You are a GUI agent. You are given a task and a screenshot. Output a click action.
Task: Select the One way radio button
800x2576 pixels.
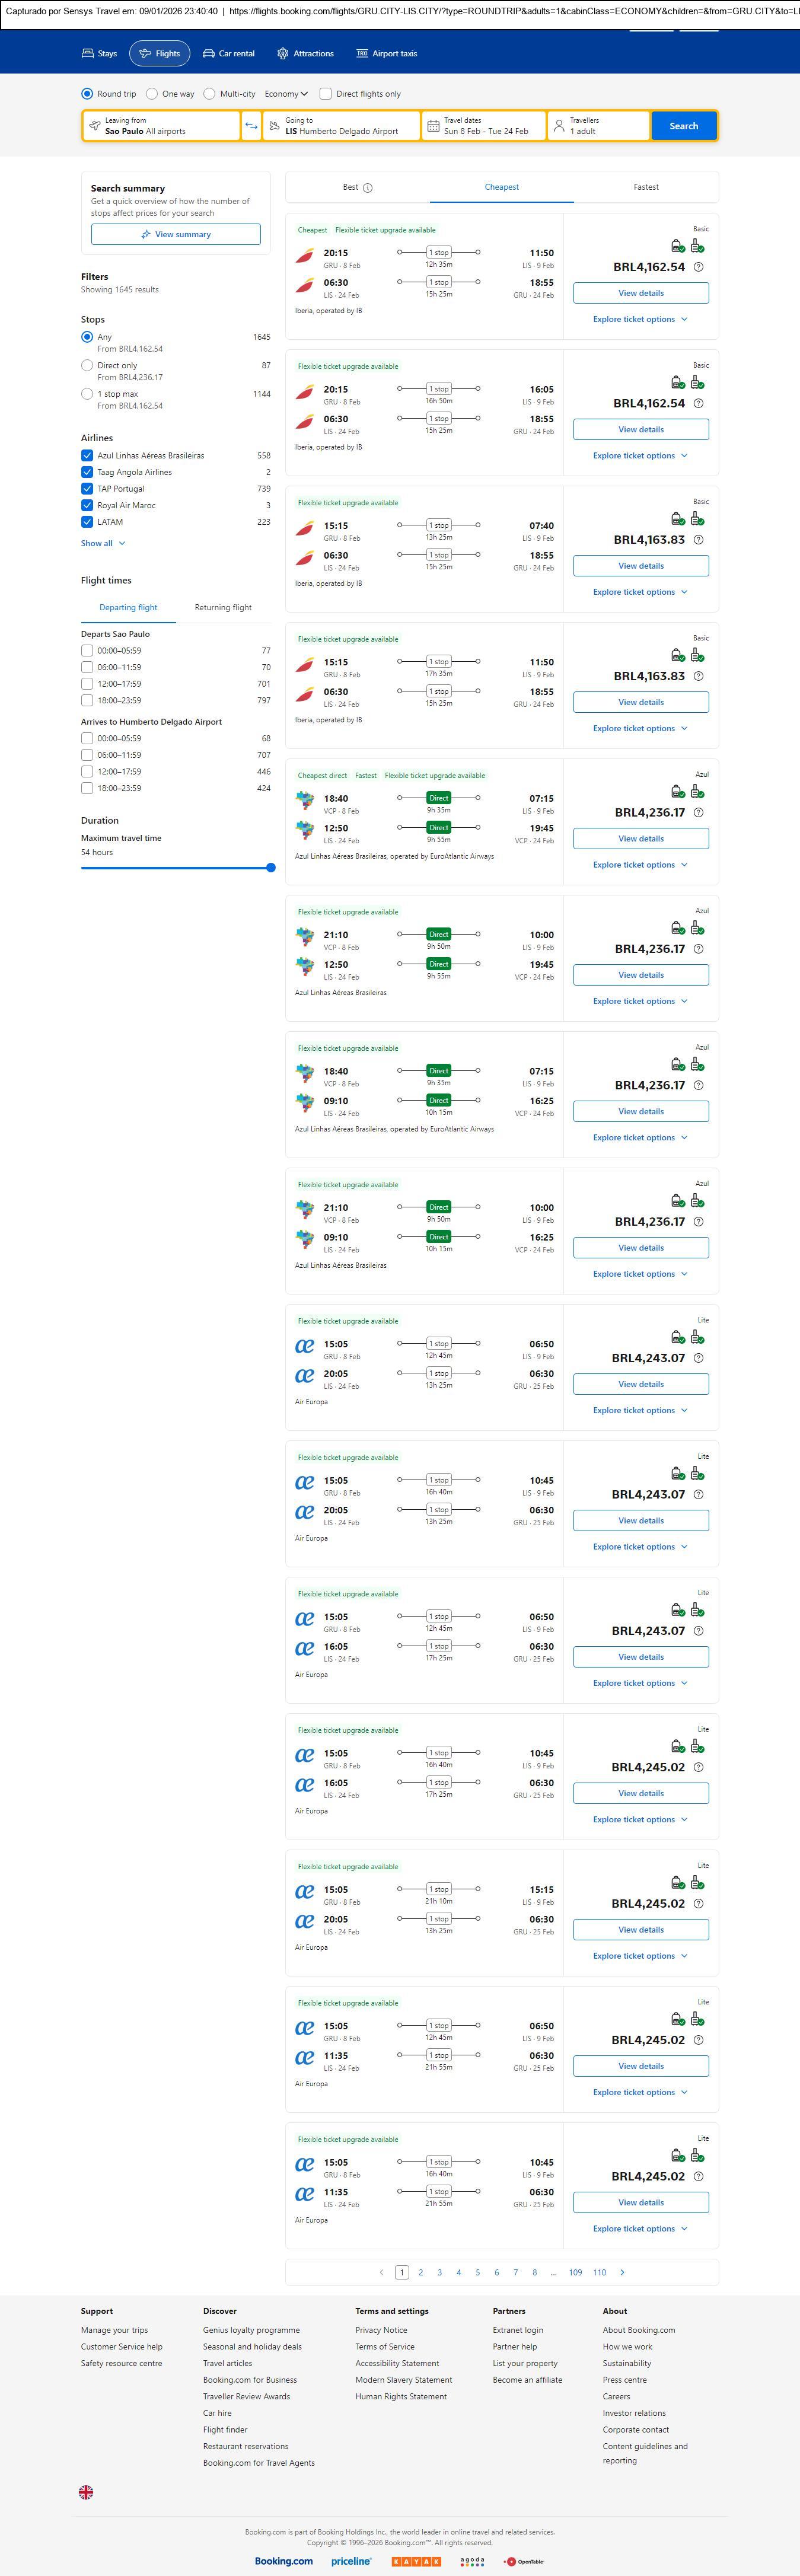(x=152, y=94)
